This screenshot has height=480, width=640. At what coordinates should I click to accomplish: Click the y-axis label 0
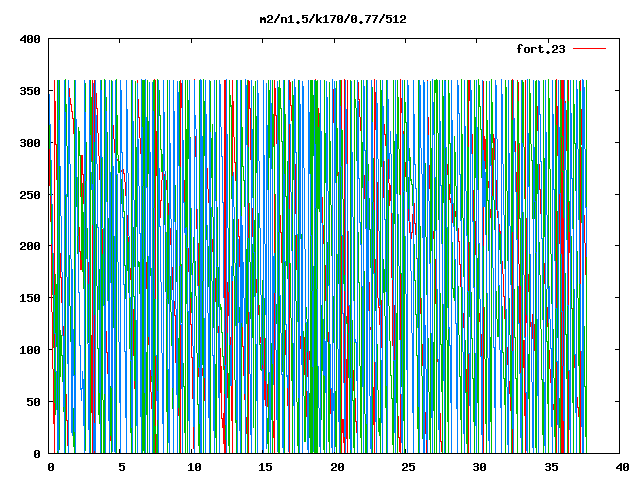(x=37, y=453)
